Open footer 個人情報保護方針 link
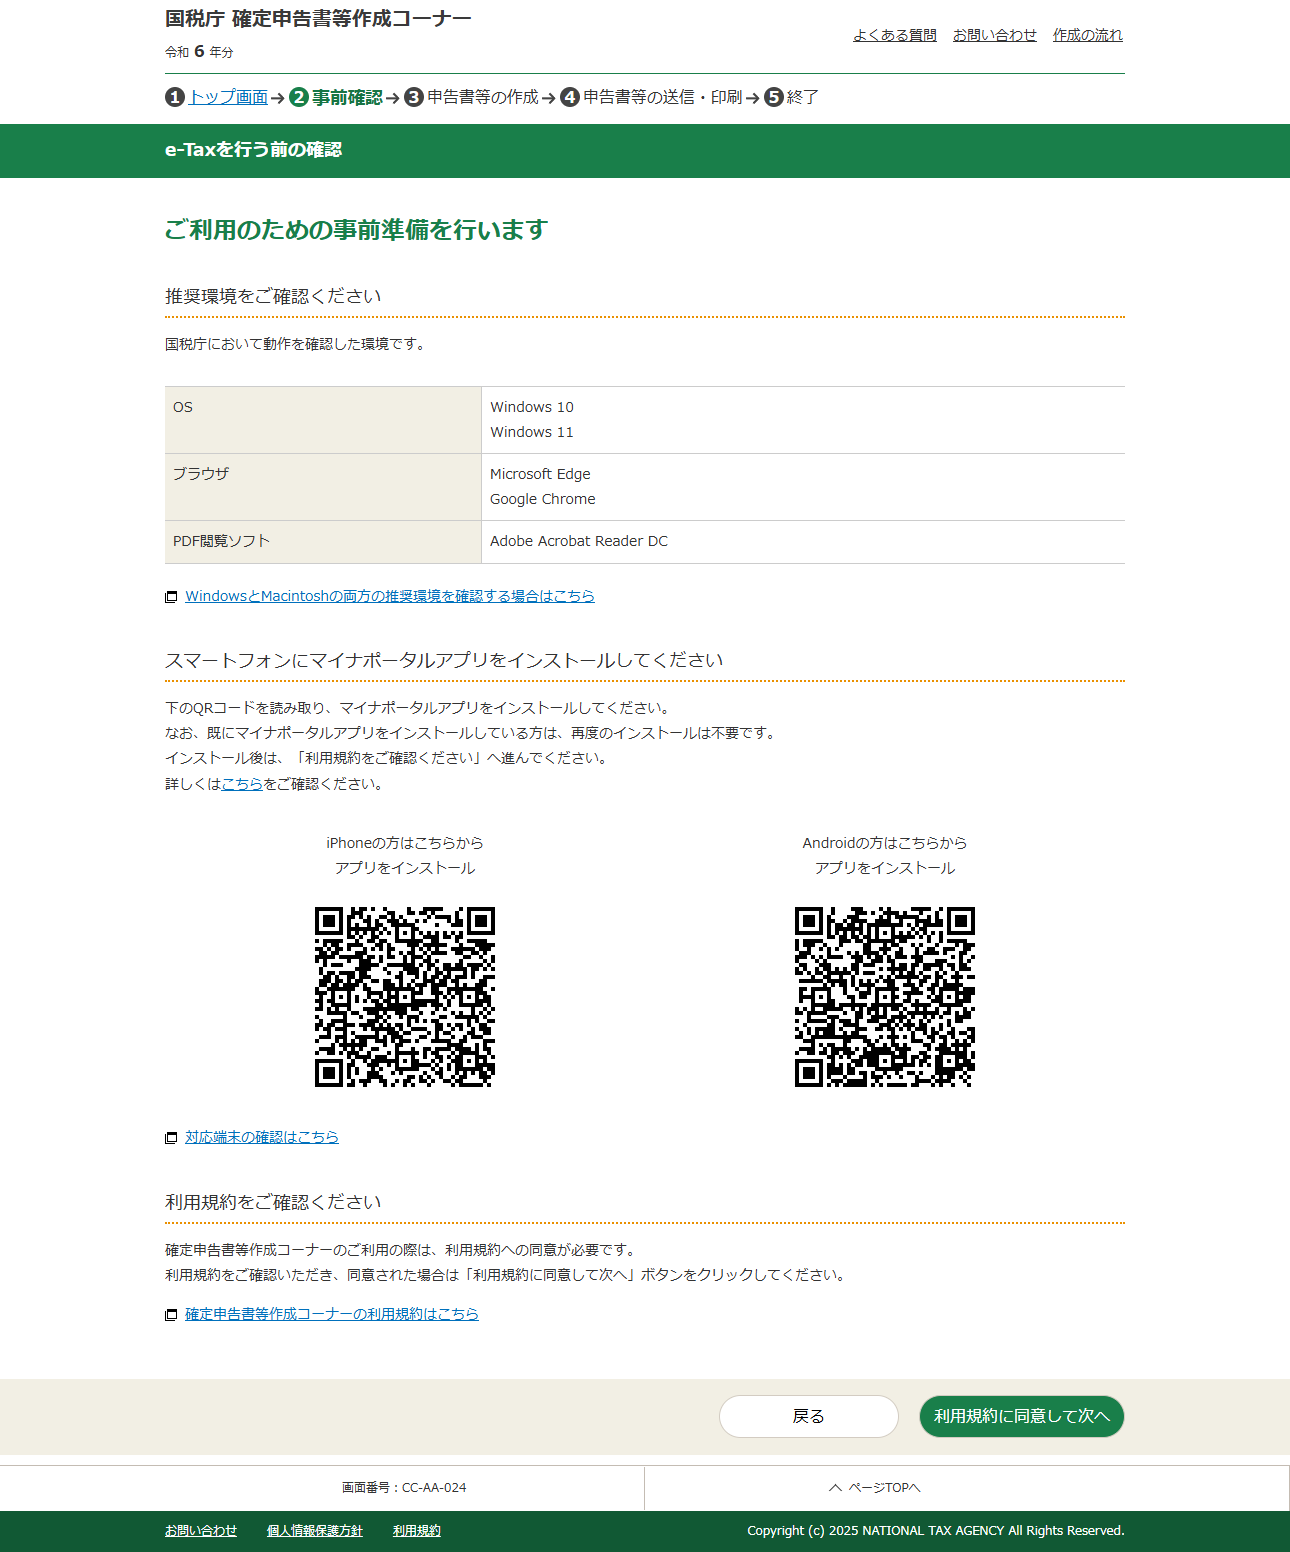Screen dimensions: 1290x1552 315,1531
